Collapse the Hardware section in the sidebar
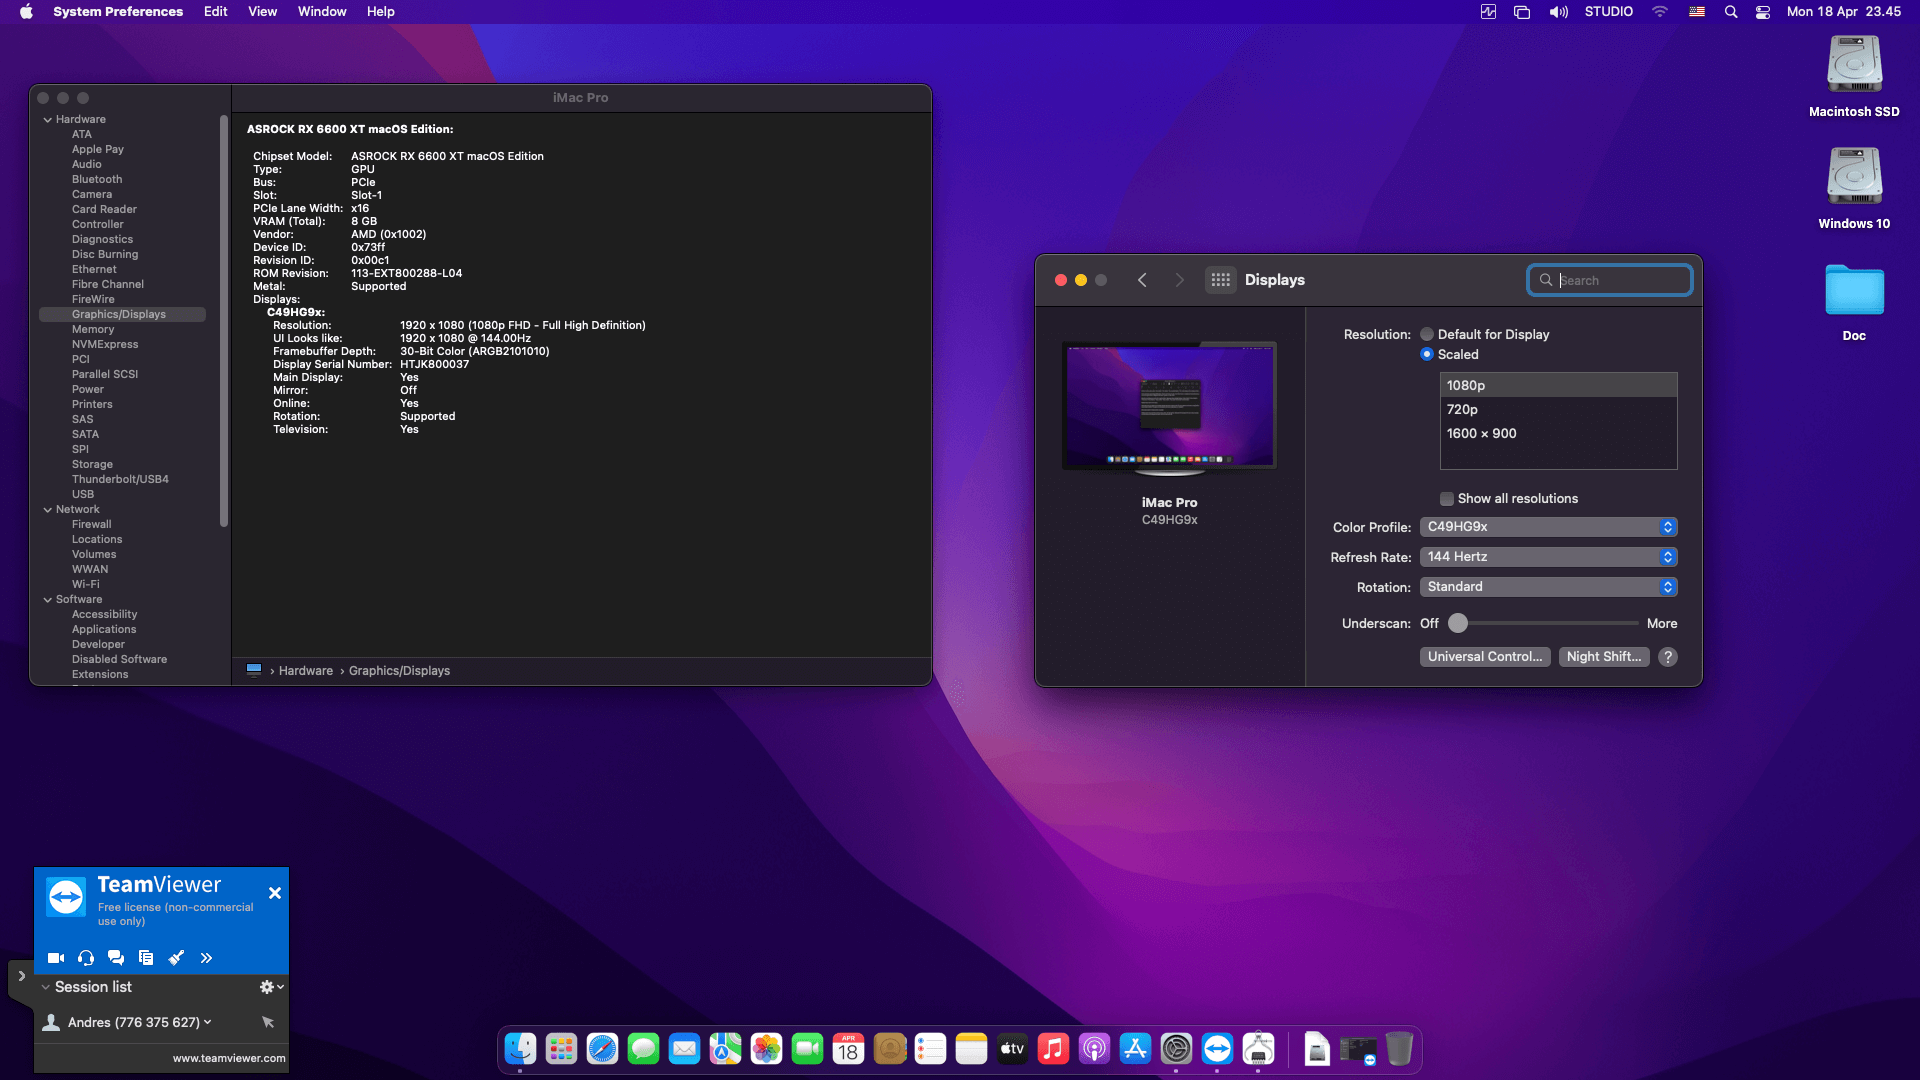 (x=47, y=119)
